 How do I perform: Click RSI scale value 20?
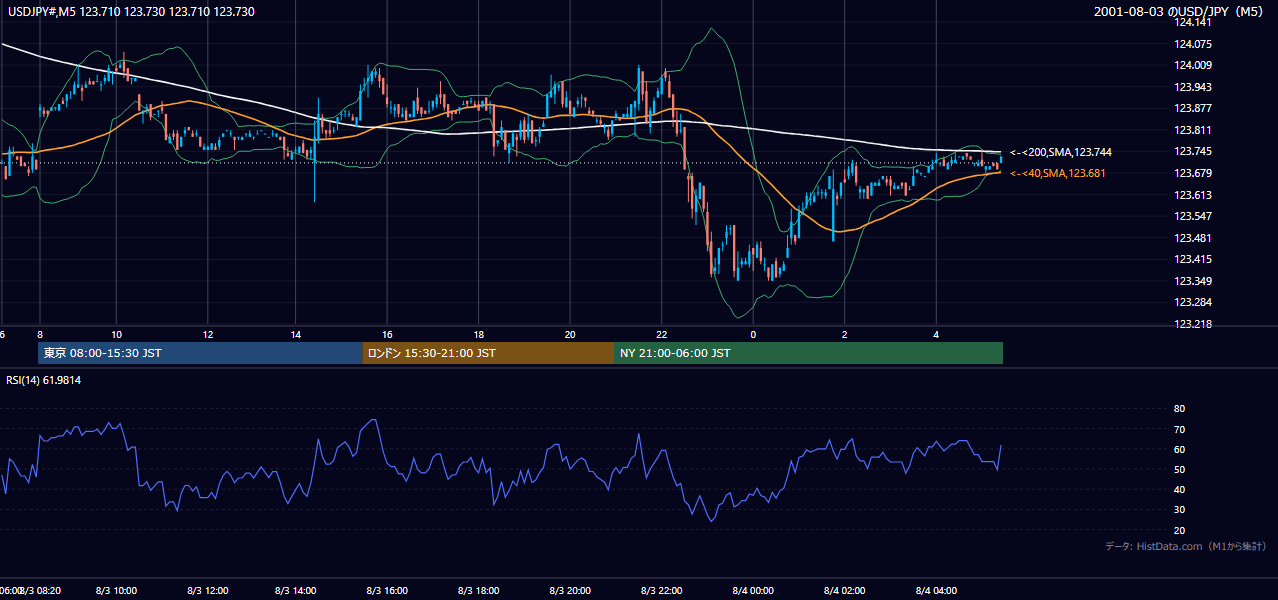[x=1179, y=530]
